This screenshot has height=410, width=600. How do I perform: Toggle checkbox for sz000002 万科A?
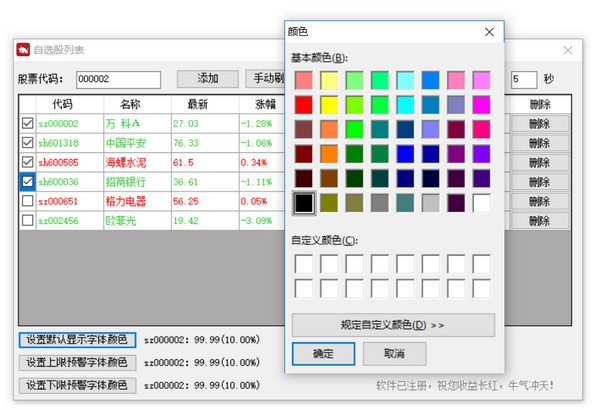click(27, 124)
